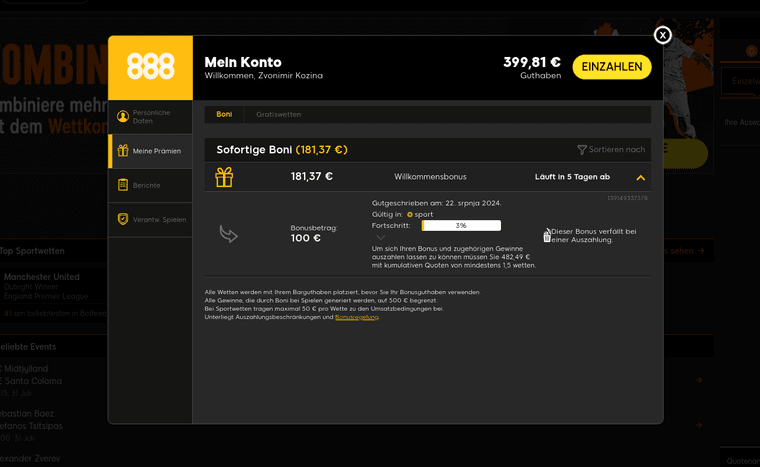The image size is (760, 467).
Task: Click the 181,37 € bonus amount
Action: pyautogui.click(x=311, y=177)
